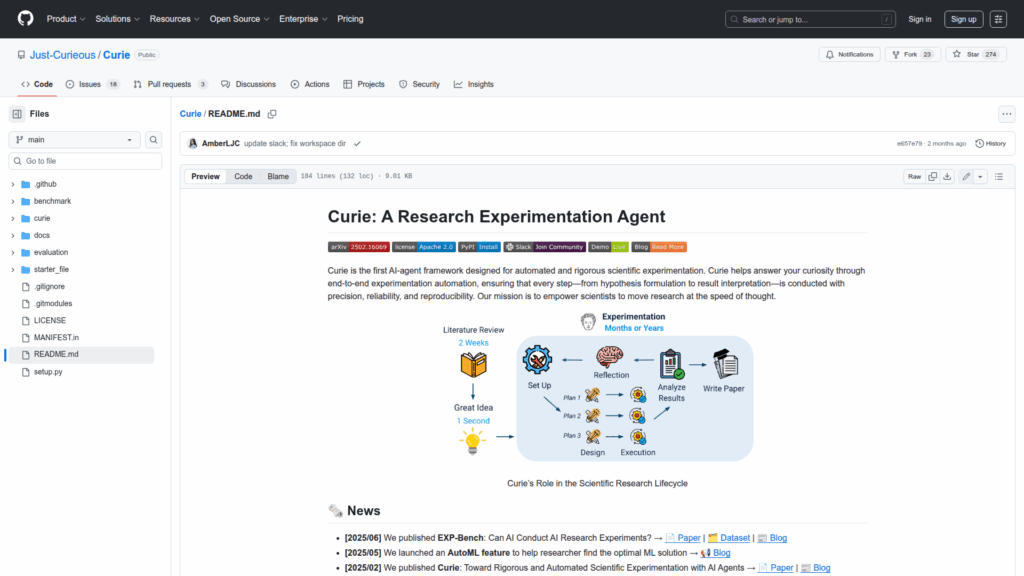This screenshot has width=1024, height=576.
Task: Open the Resources menu
Action: tap(174, 19)
